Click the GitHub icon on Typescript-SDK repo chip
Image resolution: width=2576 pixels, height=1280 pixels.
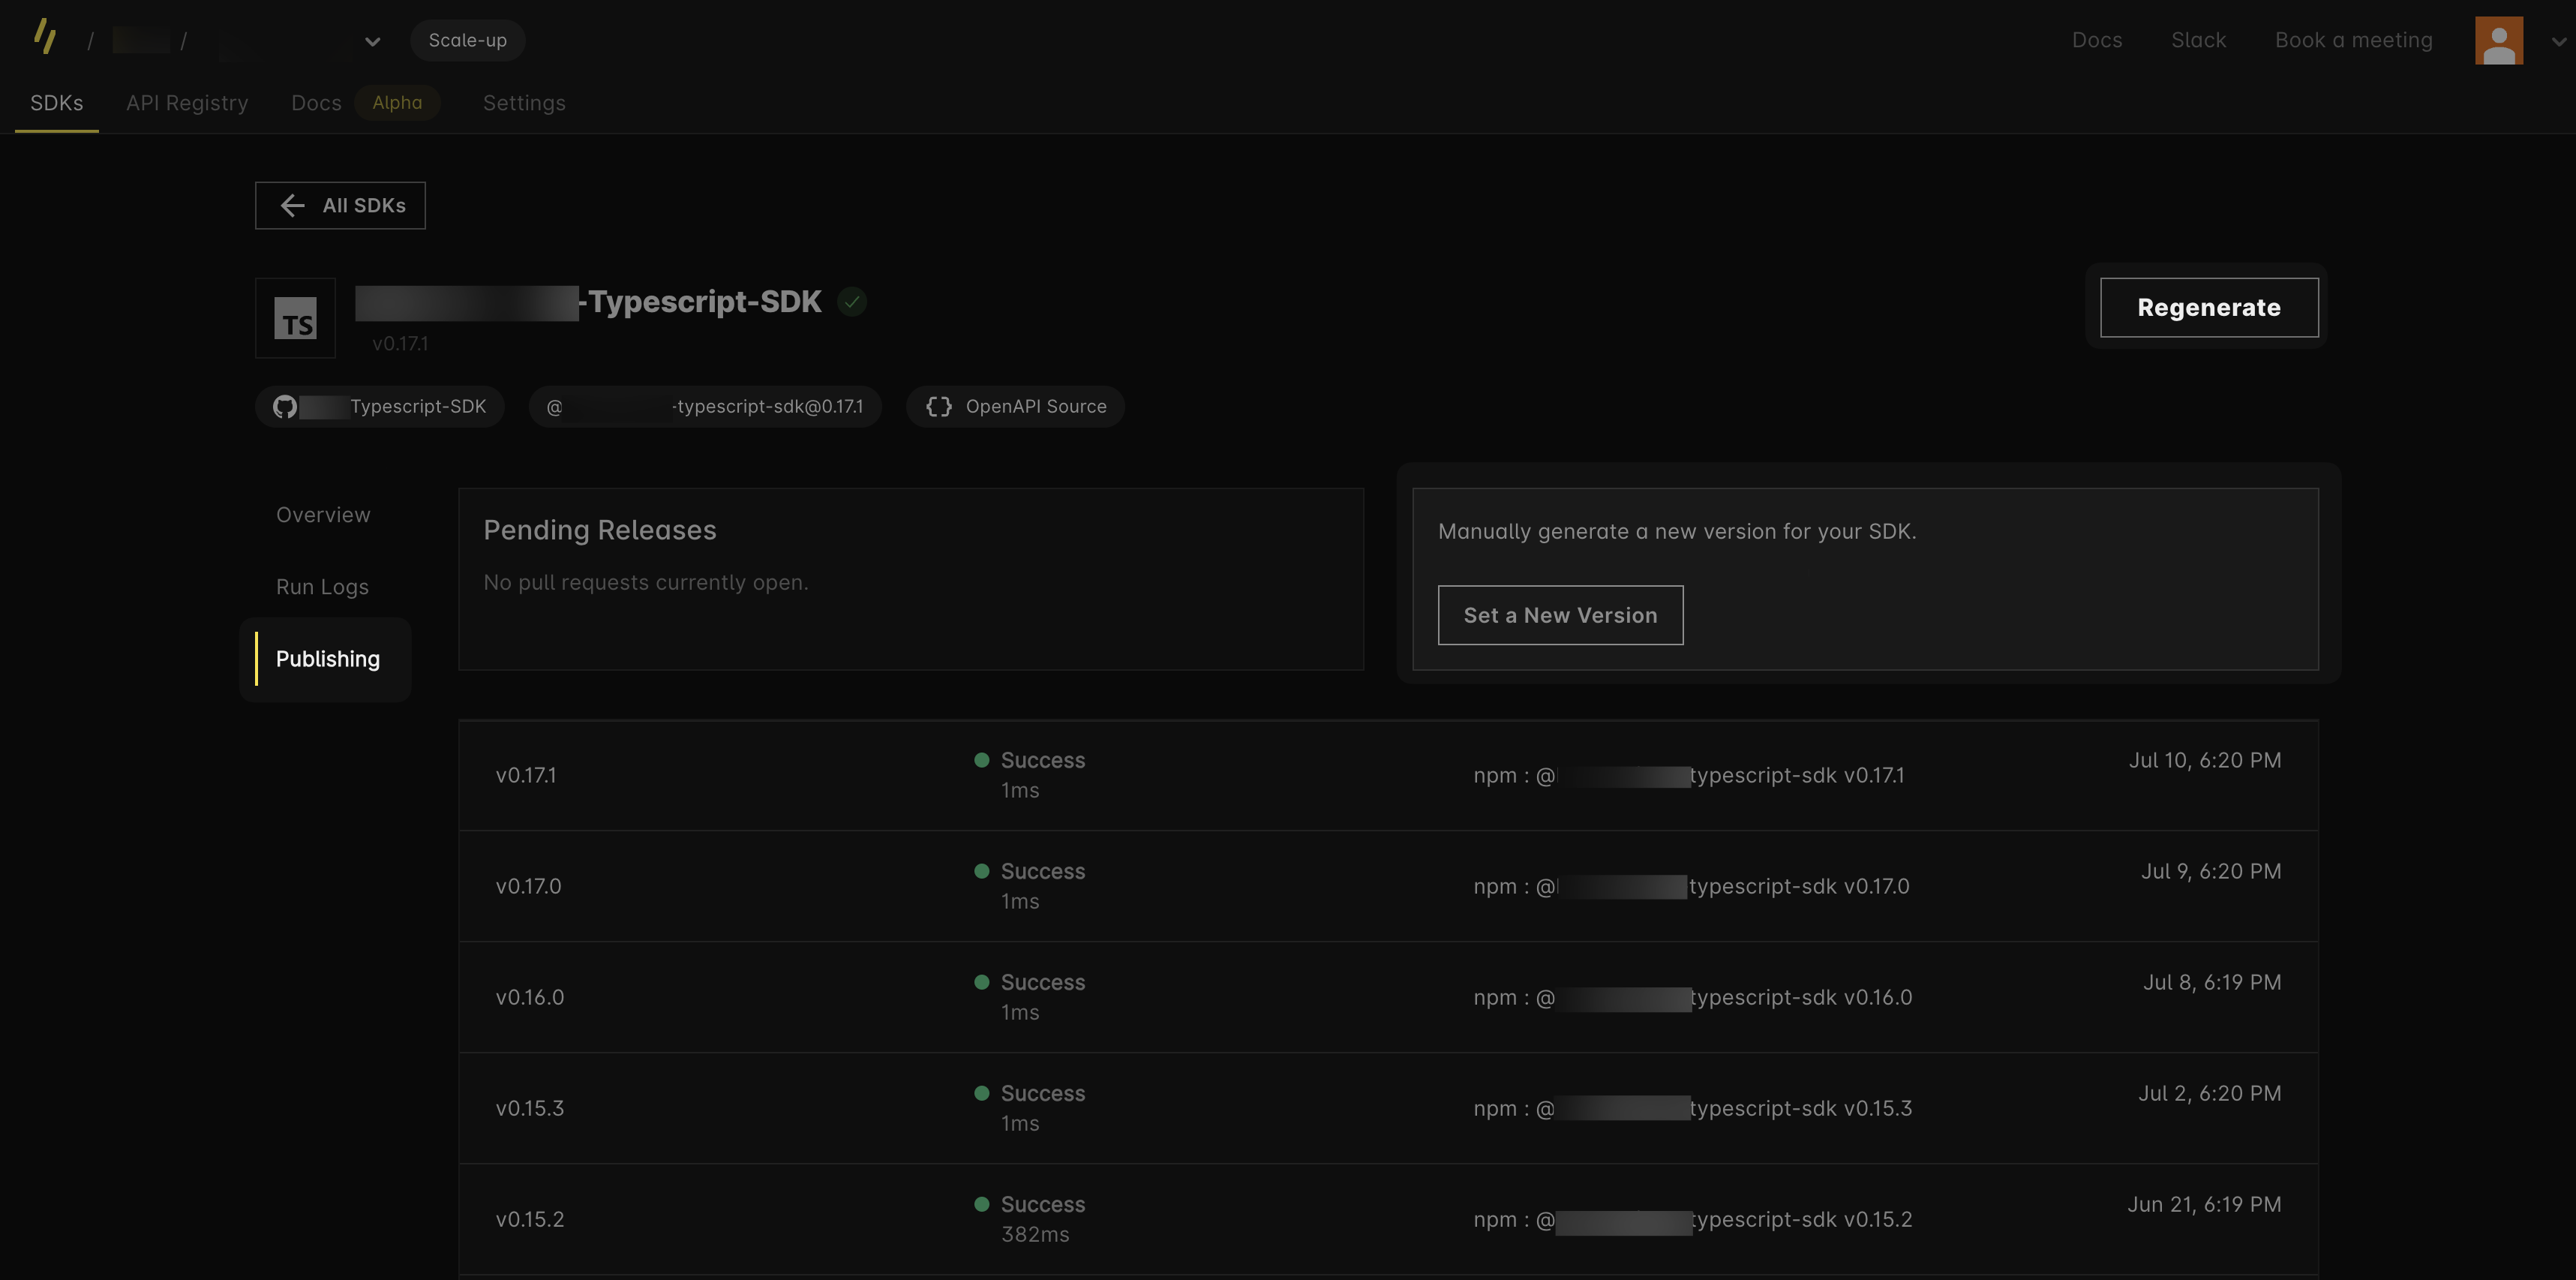285,407
